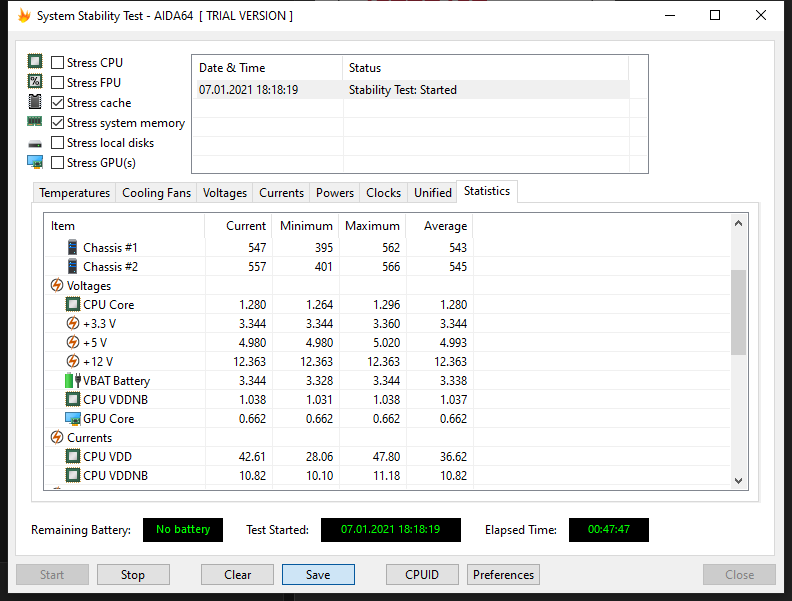Click the AIDA64 flame icon in title bar
792x601 pixels.
[x=24, y=16]
